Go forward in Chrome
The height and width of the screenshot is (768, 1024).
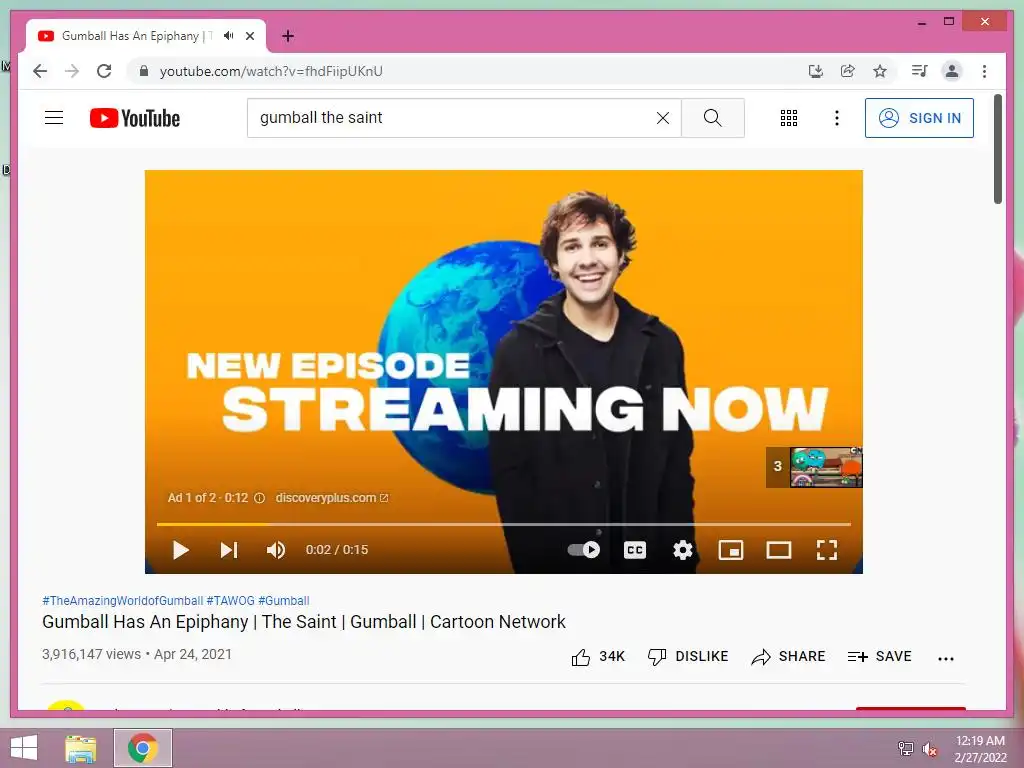[72, 71]
